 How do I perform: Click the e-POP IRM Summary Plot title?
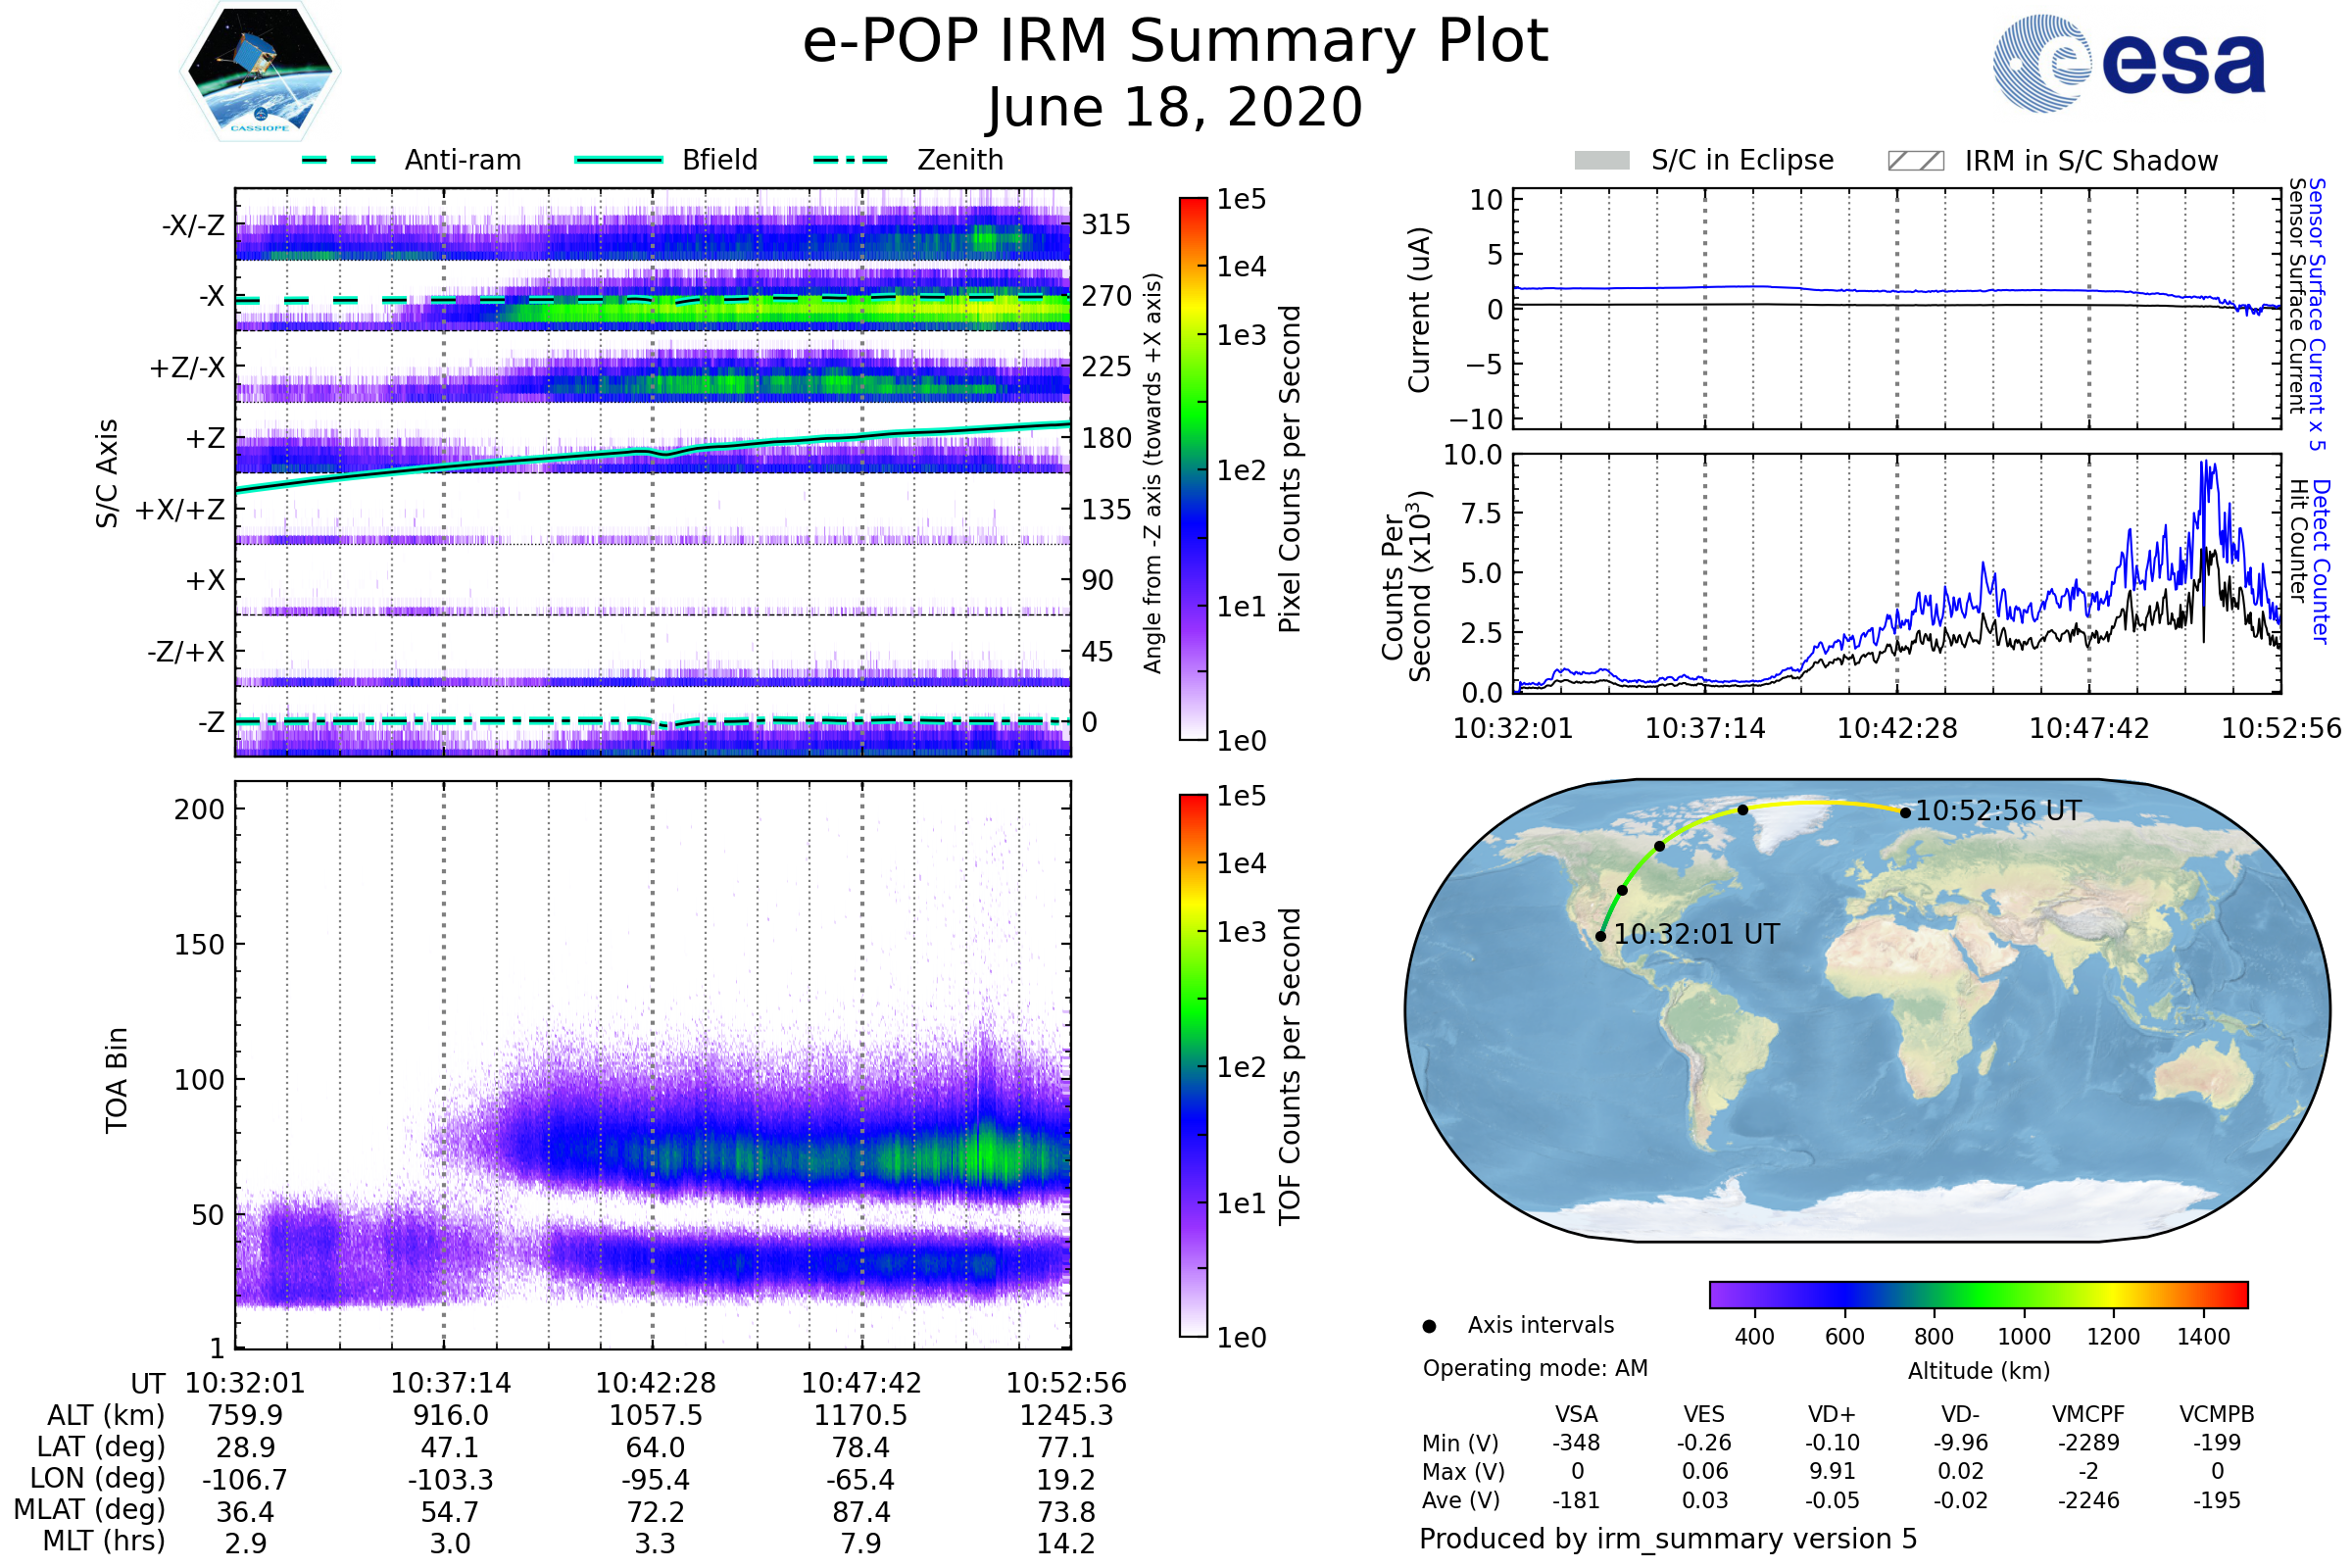(x=1175, y=42)
